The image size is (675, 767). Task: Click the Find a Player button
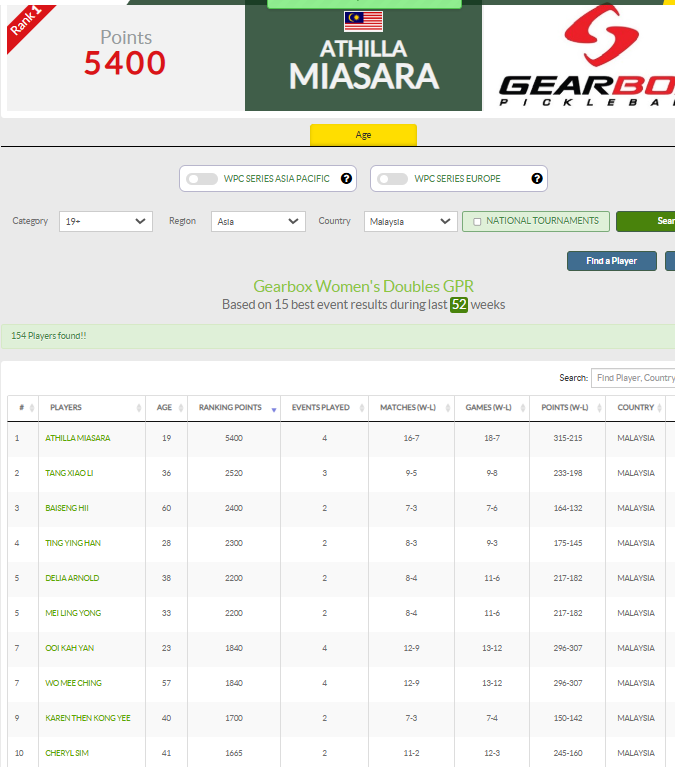pyautogui.click(x=611, y=261)
